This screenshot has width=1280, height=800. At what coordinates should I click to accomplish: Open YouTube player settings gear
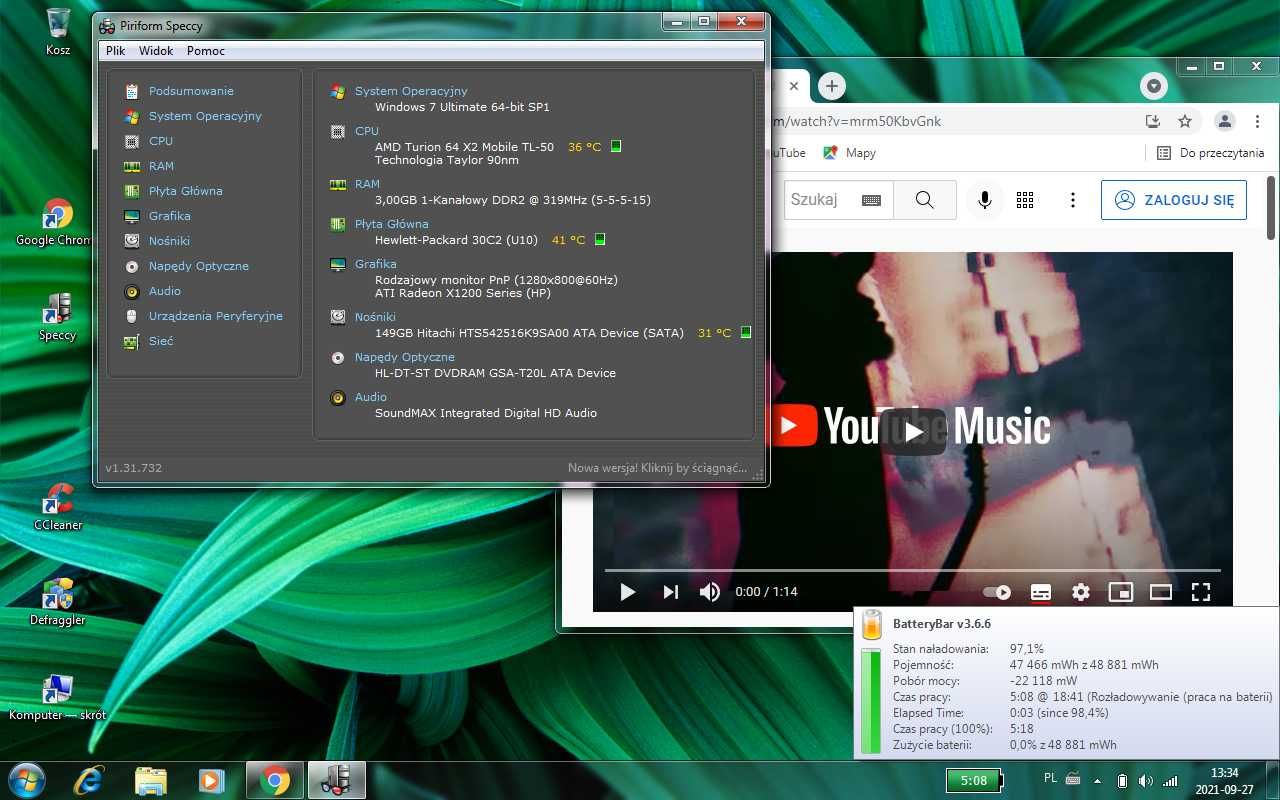tap(1081, 592)
